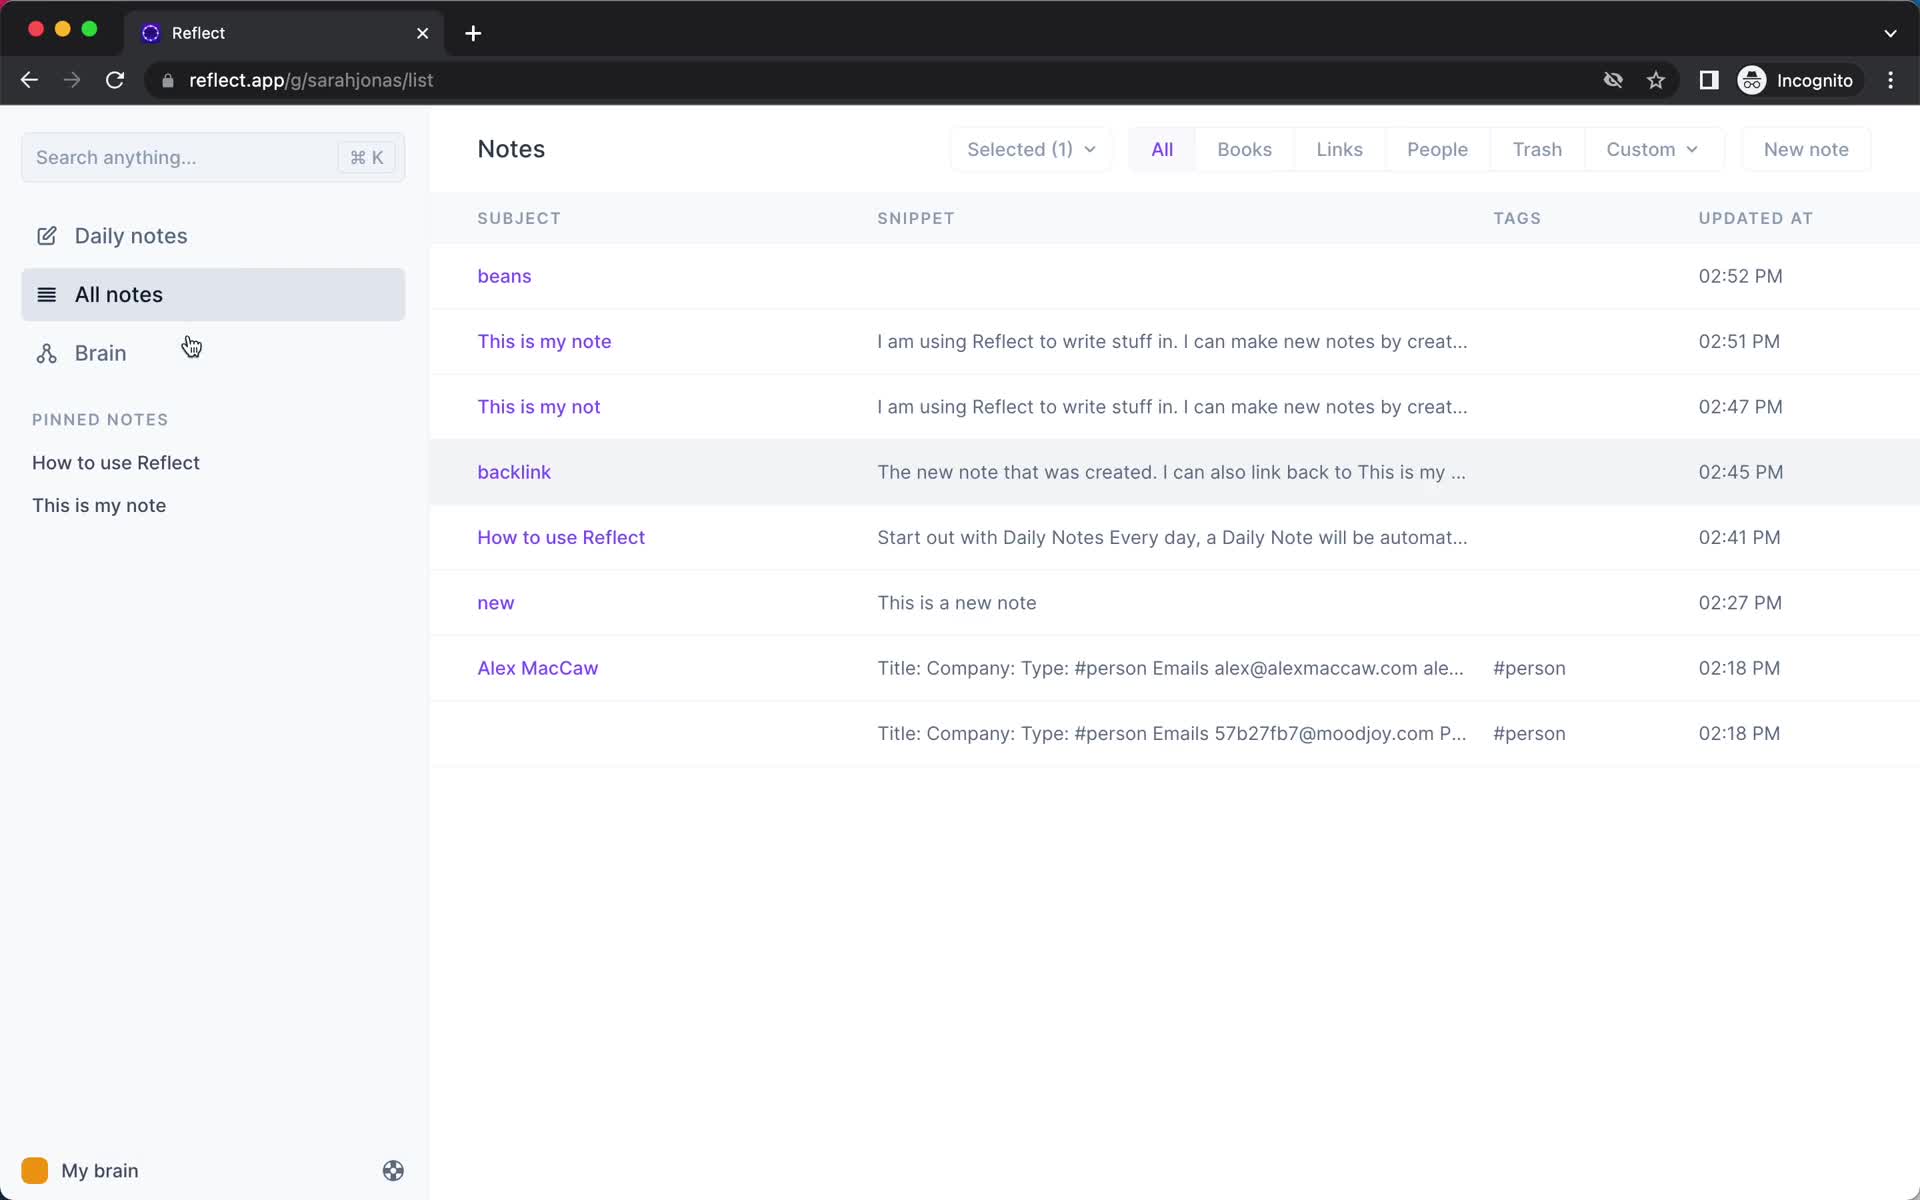
Task: Click snippet 'This is a new note'
Action: pos(957,603)
